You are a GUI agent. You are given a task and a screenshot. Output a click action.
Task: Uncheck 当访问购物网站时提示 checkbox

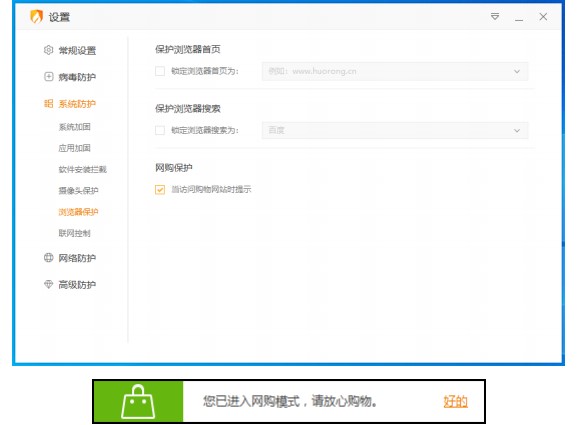[x=160, y=189]
